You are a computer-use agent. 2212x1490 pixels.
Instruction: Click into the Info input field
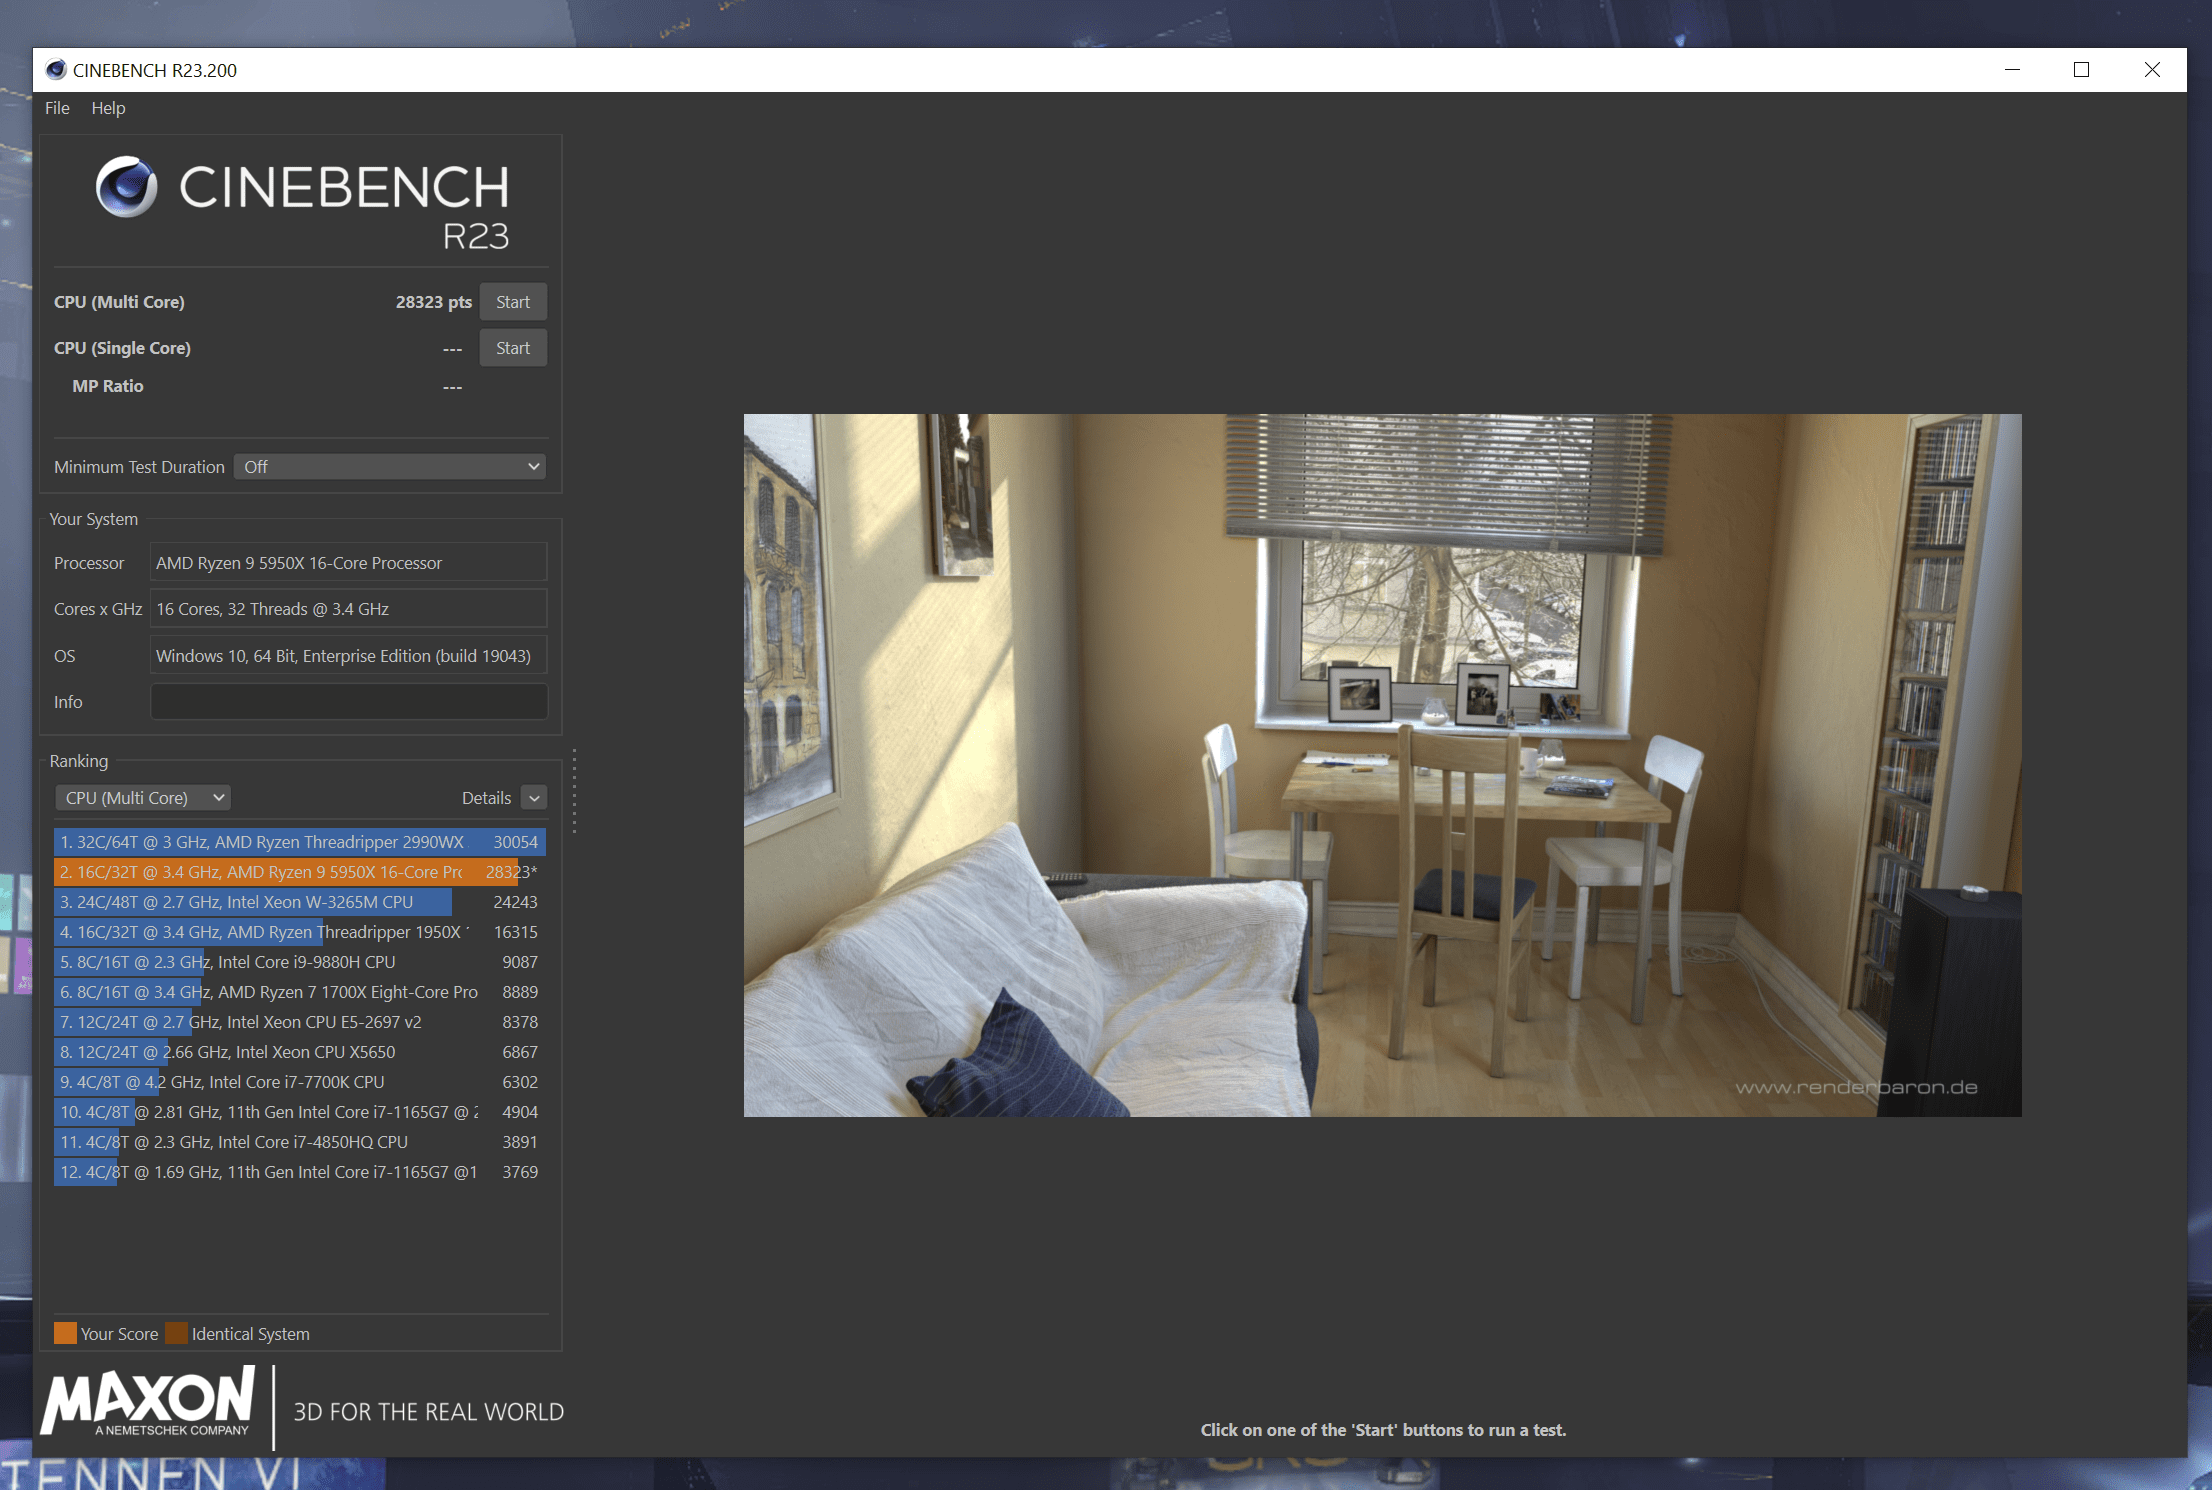pyautogui.click(x=349, y=702)
